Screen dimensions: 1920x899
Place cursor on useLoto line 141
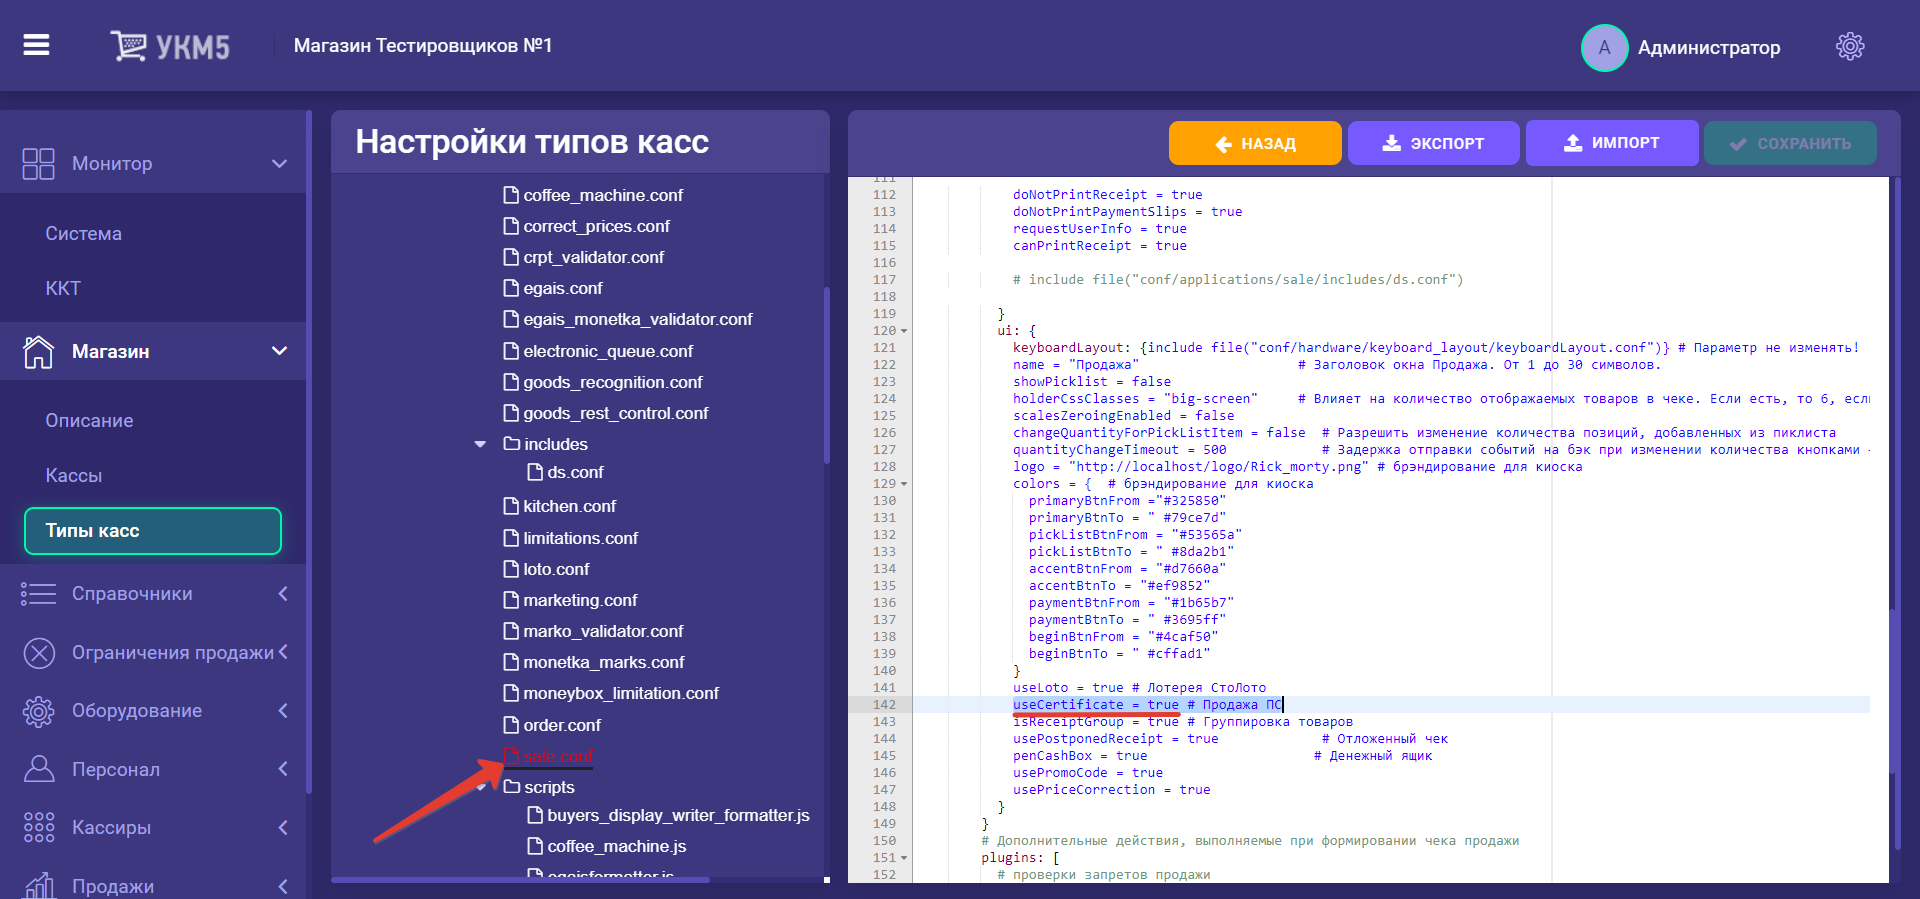point(1139,688)
